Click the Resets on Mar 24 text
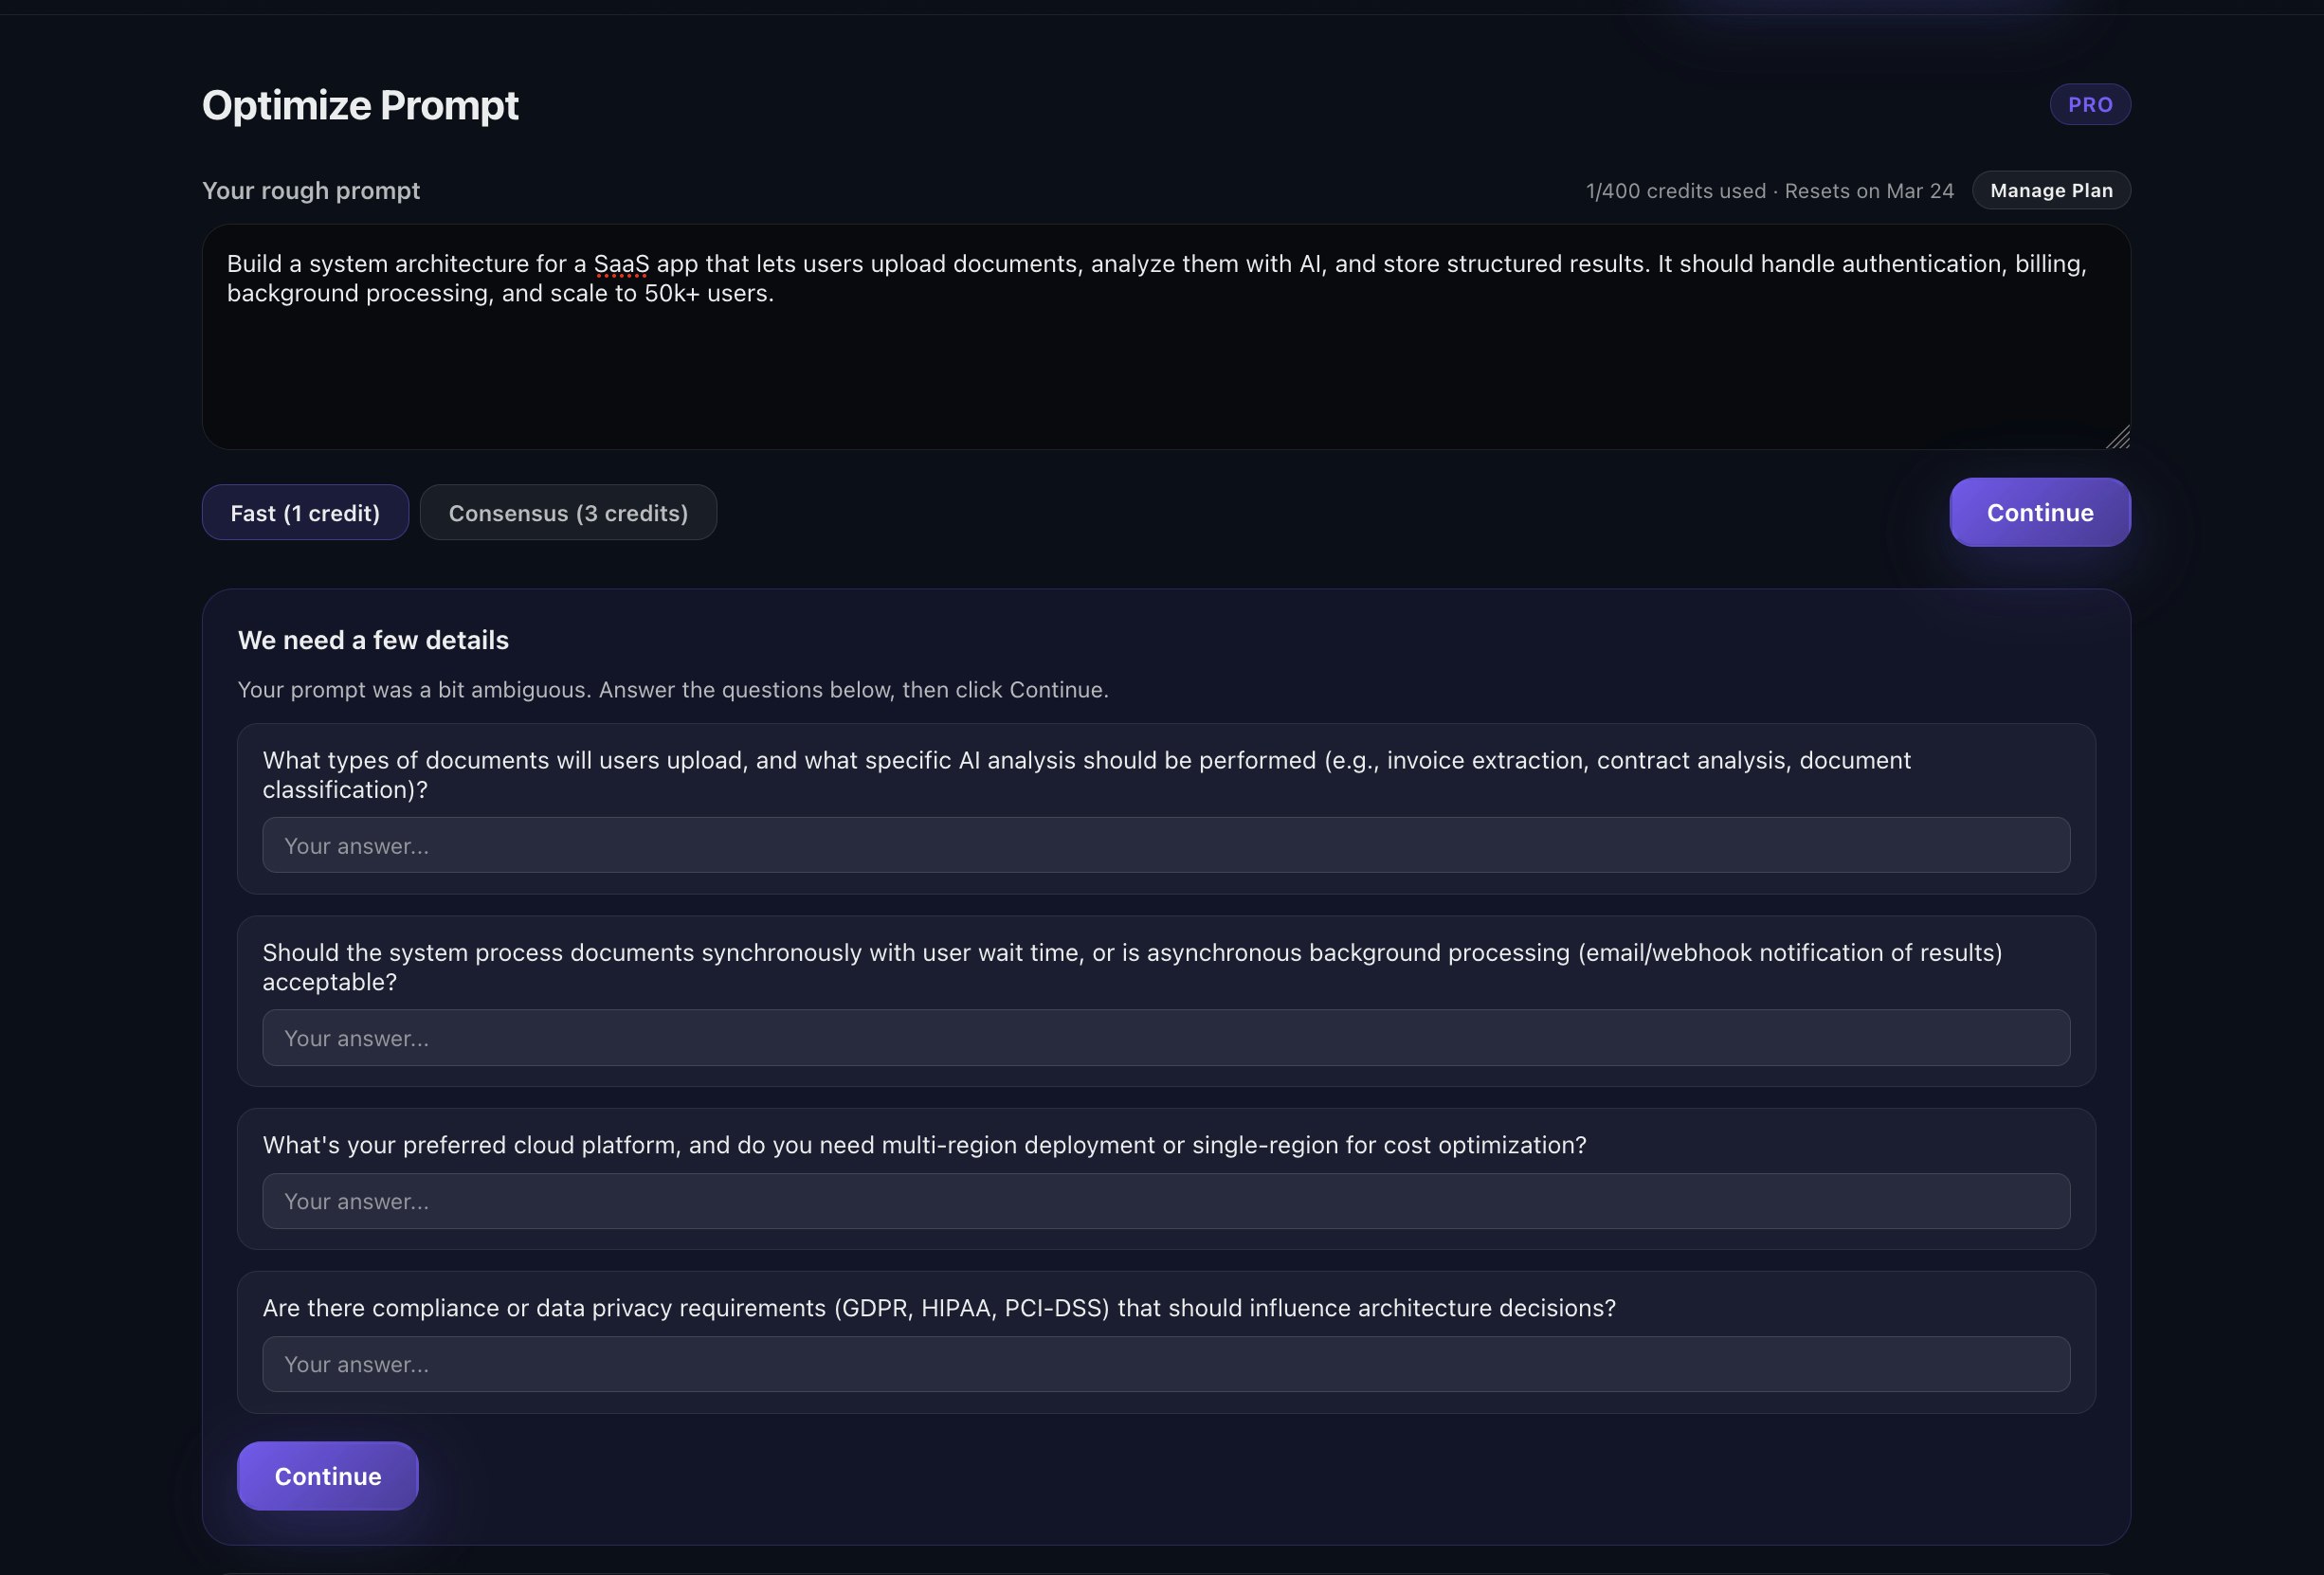 (1868, 191)
